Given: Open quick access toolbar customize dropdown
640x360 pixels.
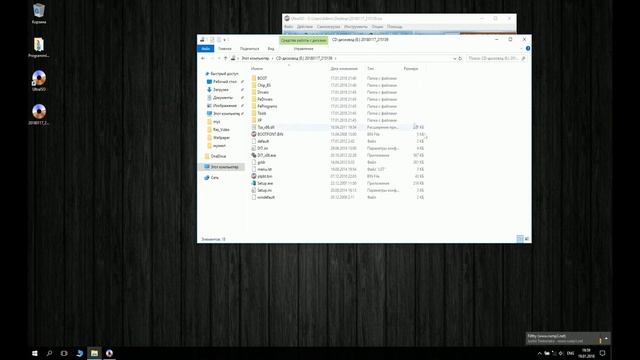Looking at the screenshot, I should pos(225,40).
